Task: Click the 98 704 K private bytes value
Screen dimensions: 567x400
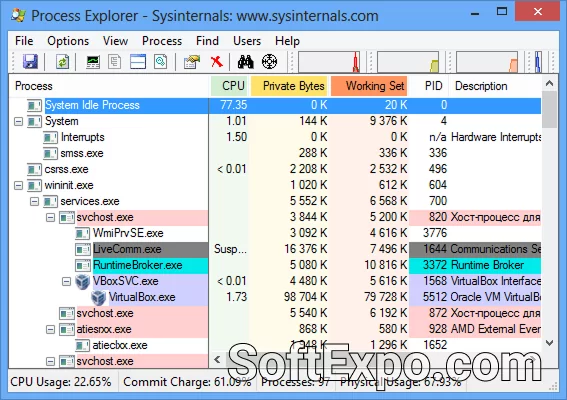Action: tap(306, 297)
